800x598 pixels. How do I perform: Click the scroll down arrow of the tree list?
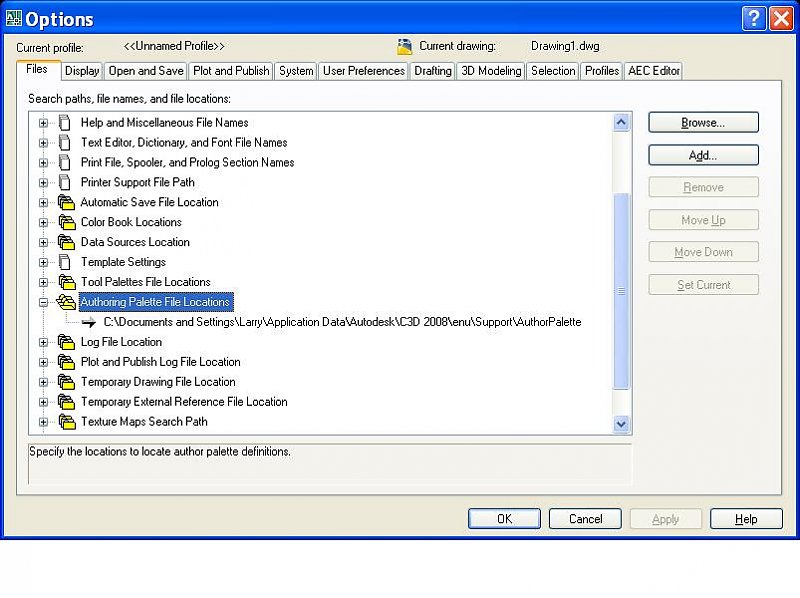pyautogui.click(x=621, y=423)
